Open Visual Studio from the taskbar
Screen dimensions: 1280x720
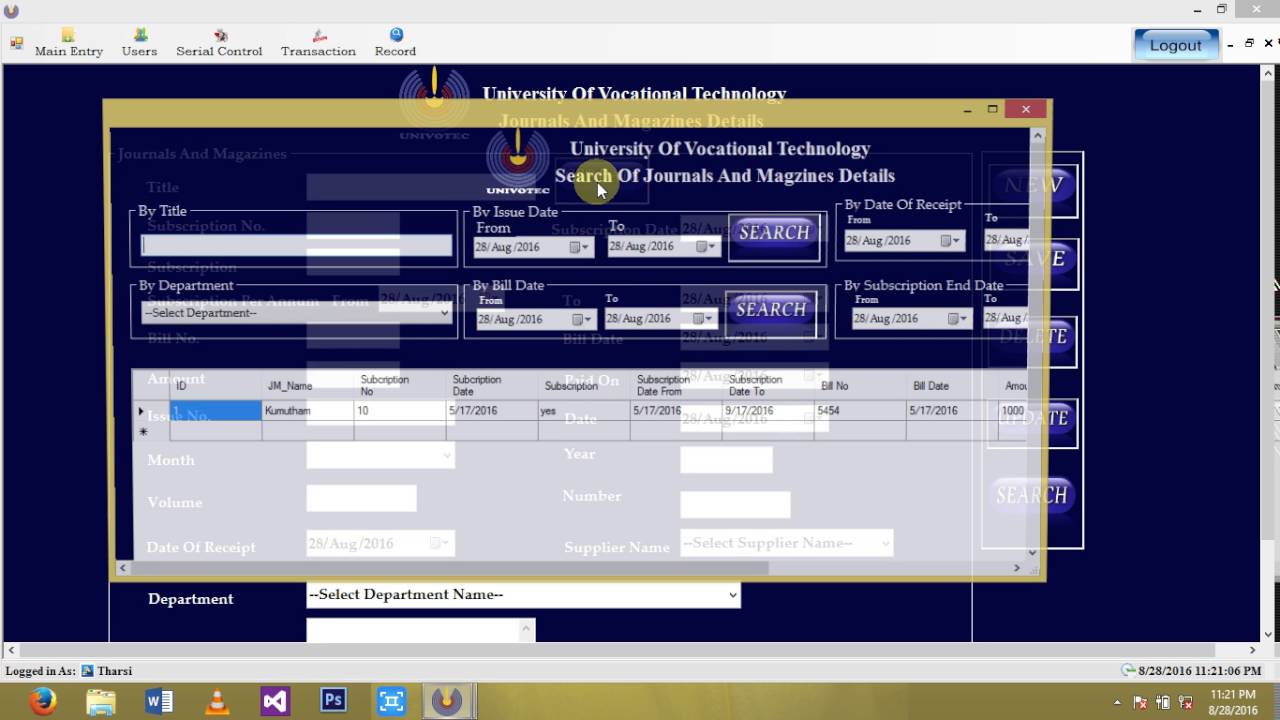click(275, 702)
